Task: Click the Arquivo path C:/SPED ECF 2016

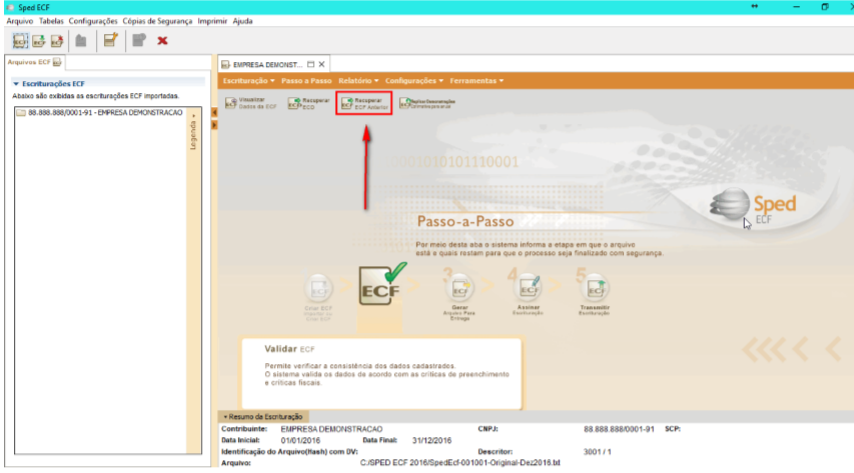Action: click(460, 463)
